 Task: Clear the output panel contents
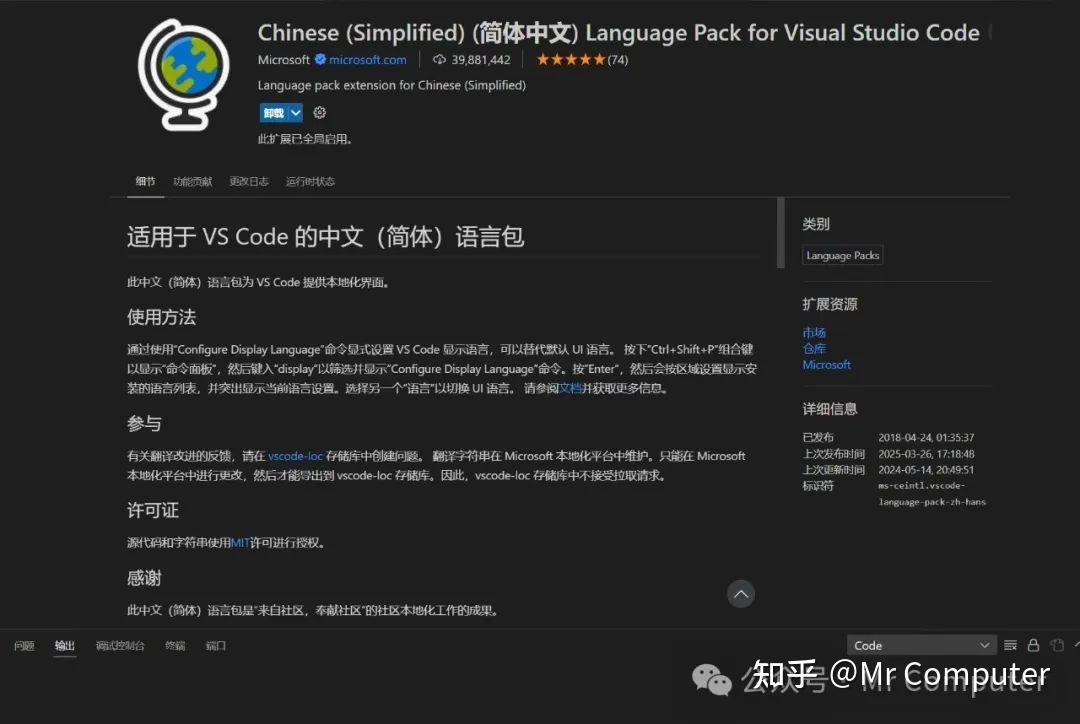(x=1009, y=644)
